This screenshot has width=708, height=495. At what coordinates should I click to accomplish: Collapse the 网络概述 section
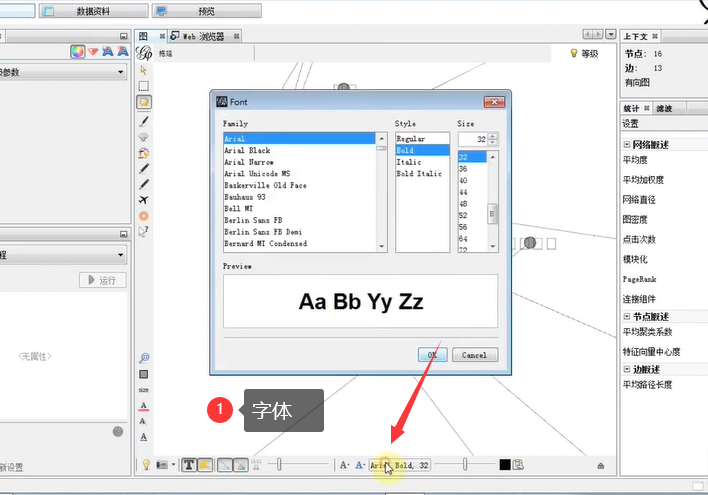[x=627, y=145]
